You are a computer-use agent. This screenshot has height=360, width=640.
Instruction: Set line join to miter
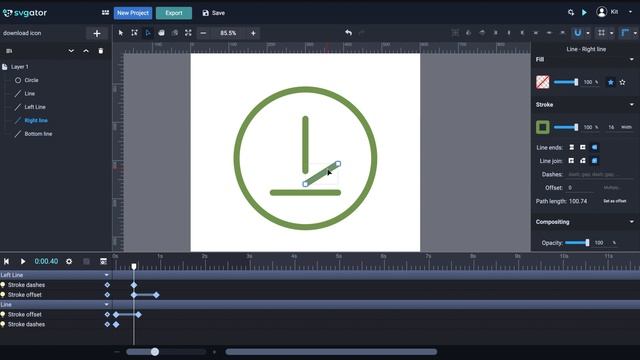coord(571,161)
